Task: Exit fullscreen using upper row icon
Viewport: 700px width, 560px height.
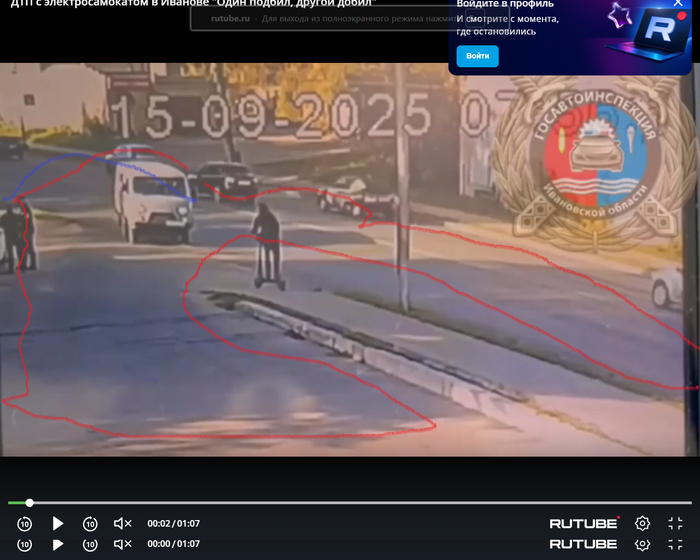Action: (676, 524)
